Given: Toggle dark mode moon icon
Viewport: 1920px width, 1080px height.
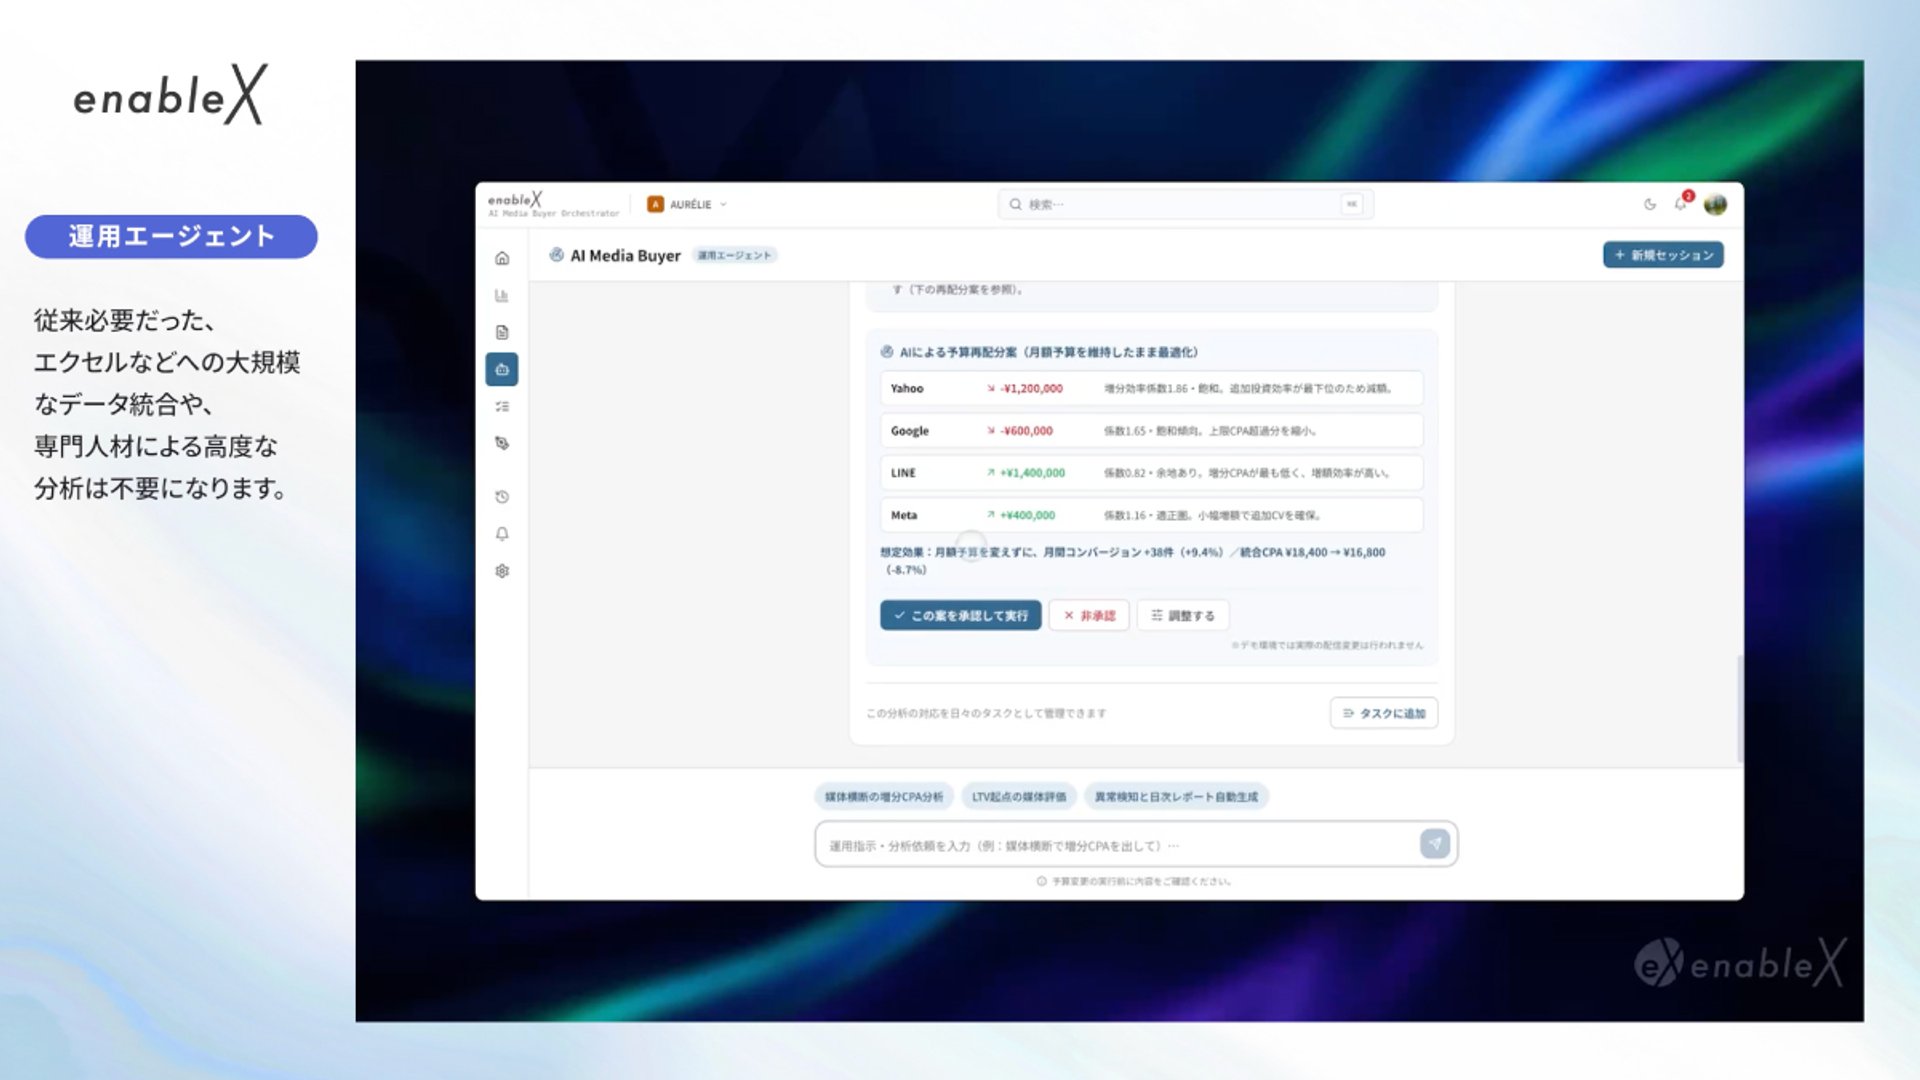Looking at the screenshot, I should point(1650,204).
